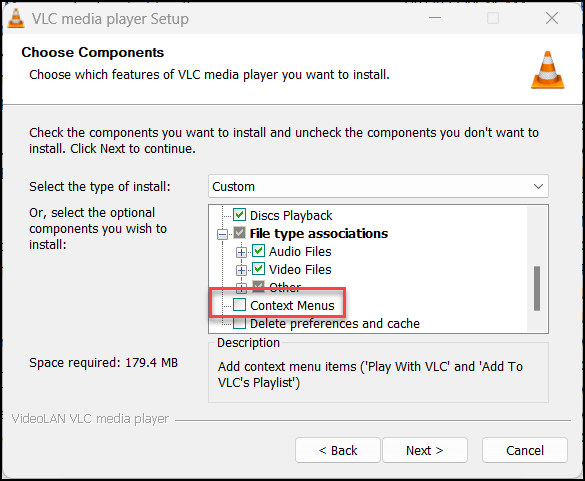Select the File type associations label
Image resolution: width=585 pixels, height=481 pixels.
point(319,234)
